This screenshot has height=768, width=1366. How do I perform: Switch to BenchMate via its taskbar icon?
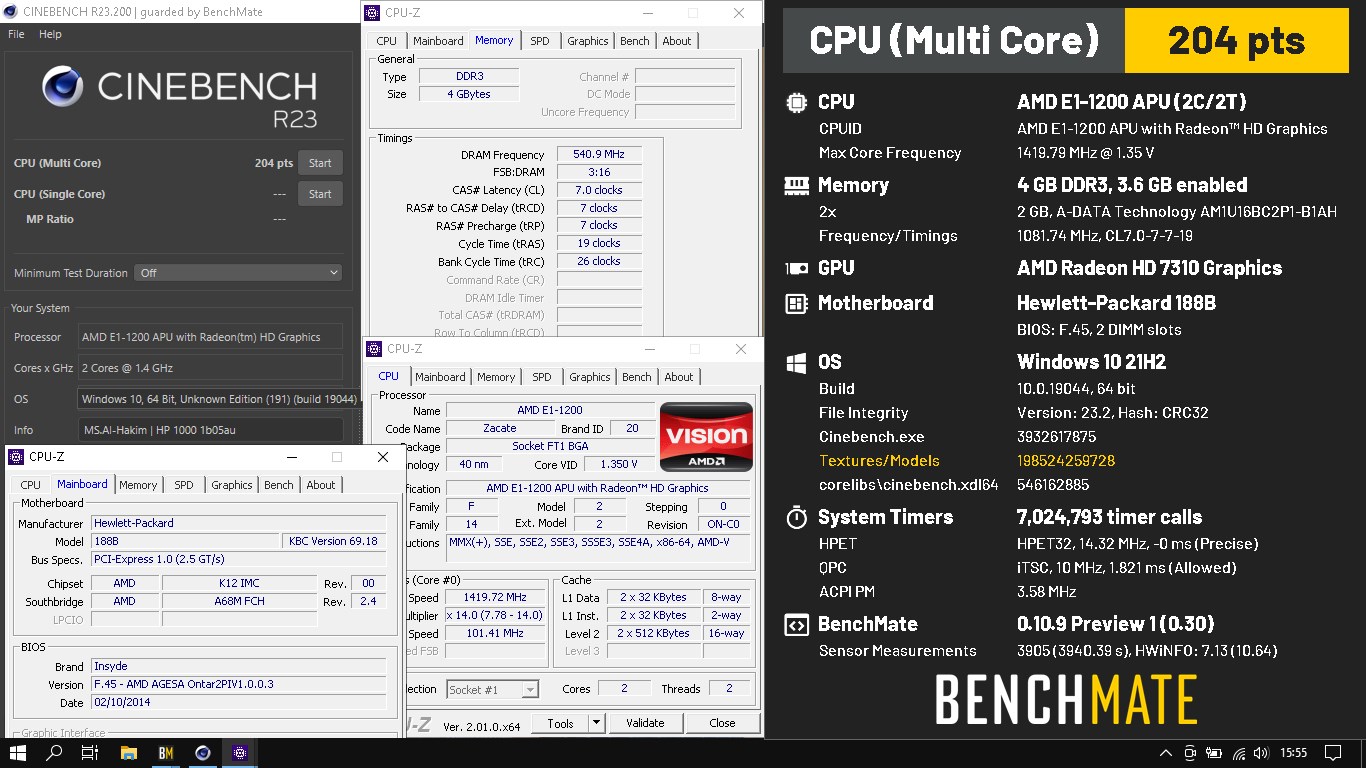pos(166,753)
